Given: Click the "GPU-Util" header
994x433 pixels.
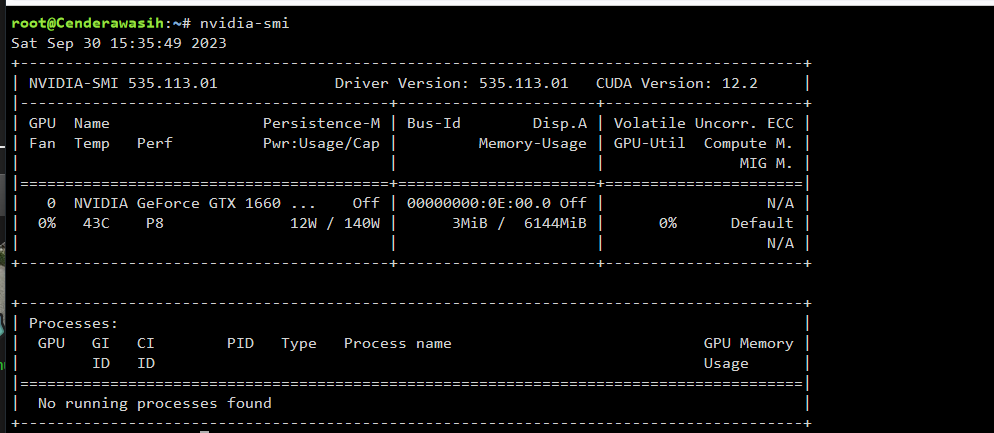Looking at the screenshot, I should tap(649, 143).
